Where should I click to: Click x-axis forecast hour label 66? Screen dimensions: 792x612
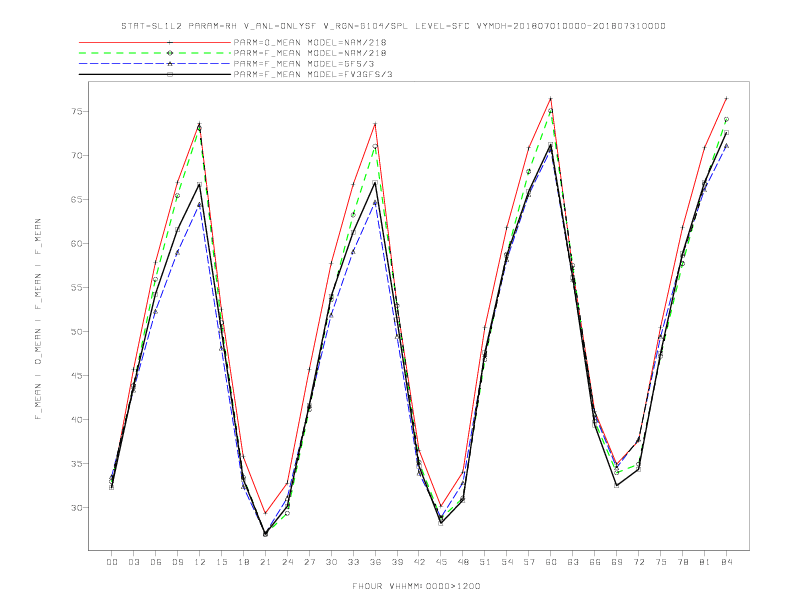(x=595, y=562)
